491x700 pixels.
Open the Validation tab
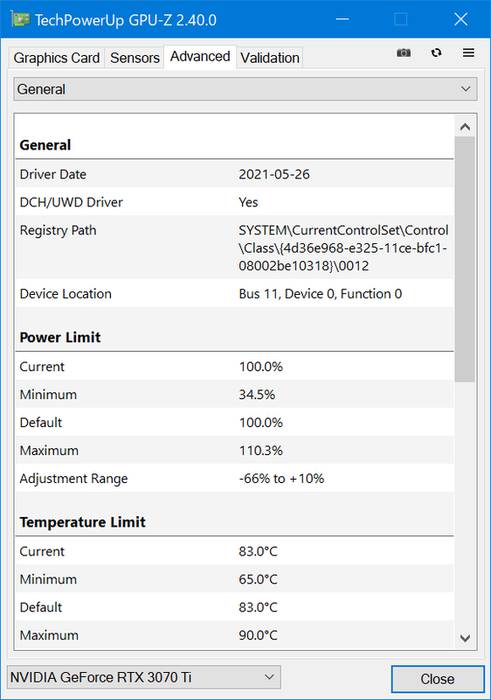270,58
